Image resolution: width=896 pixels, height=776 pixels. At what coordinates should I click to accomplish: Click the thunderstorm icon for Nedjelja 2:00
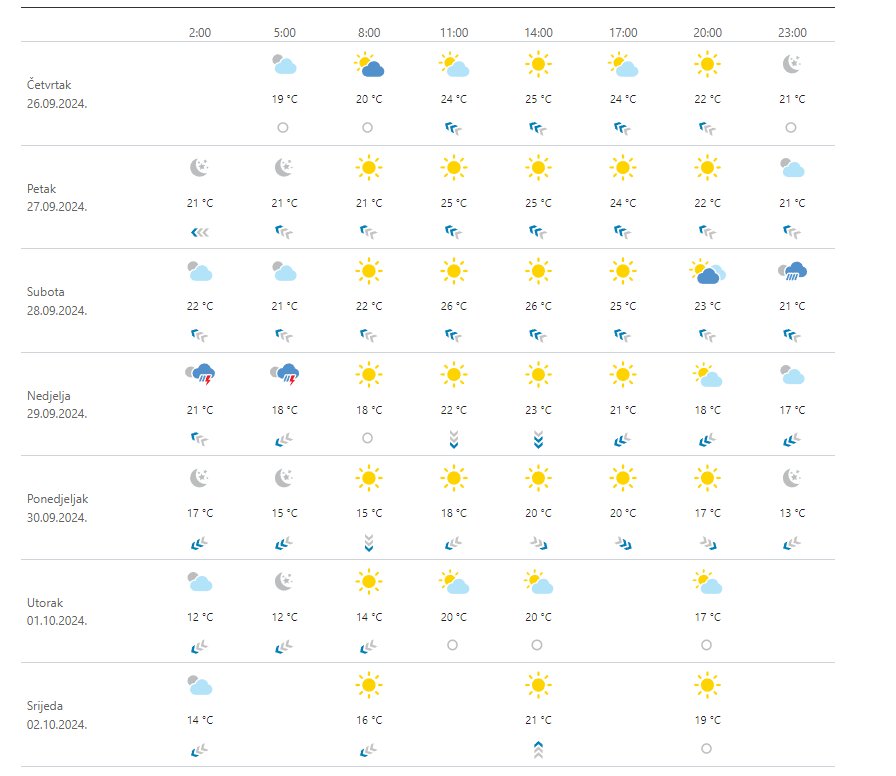pyautogui.click(x=200, y=374)
